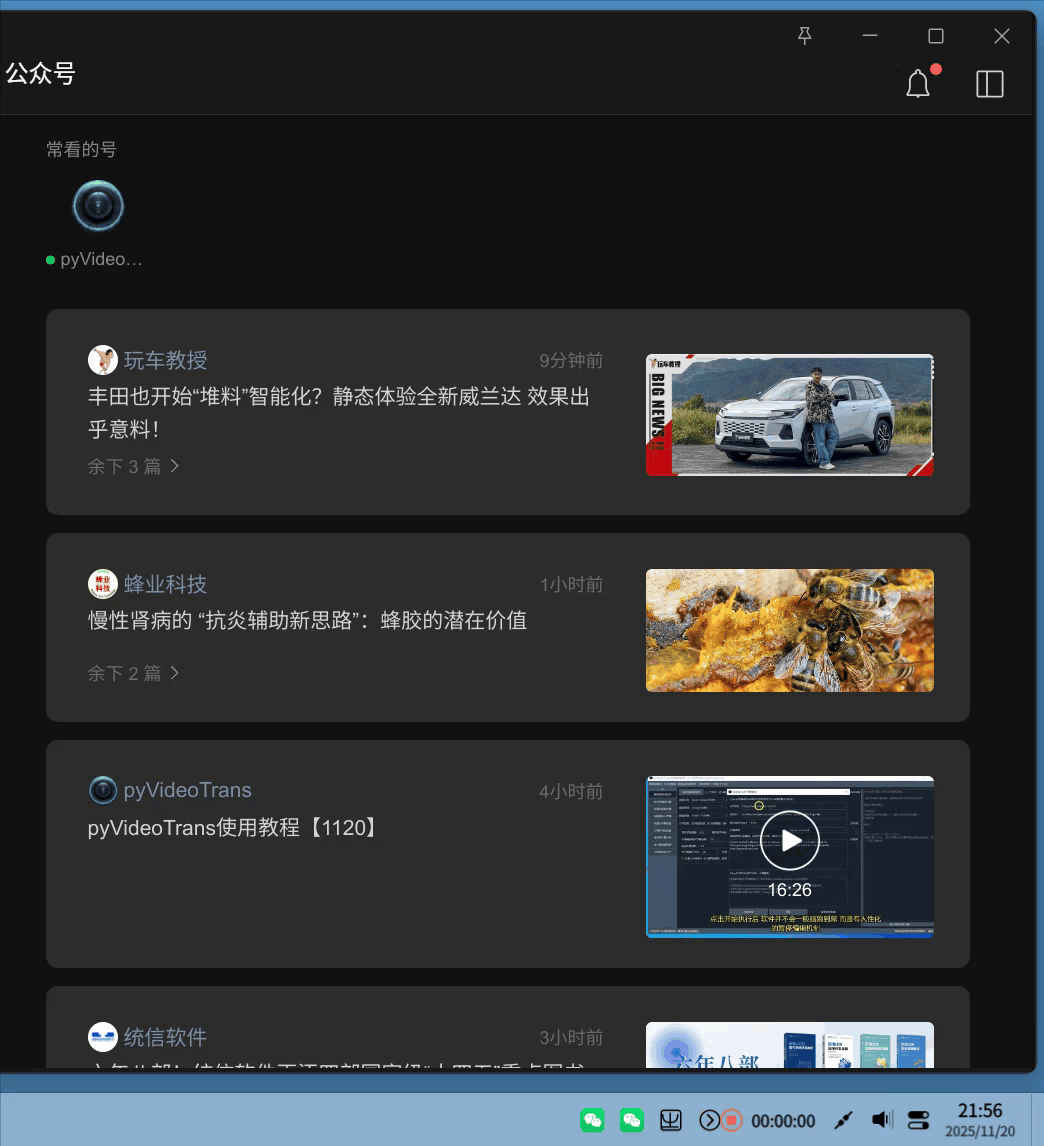Click the 9分钟前 timestamp
This screenshot has height=1146, width=1044.
pyautogui.click(x=571, y=360)
